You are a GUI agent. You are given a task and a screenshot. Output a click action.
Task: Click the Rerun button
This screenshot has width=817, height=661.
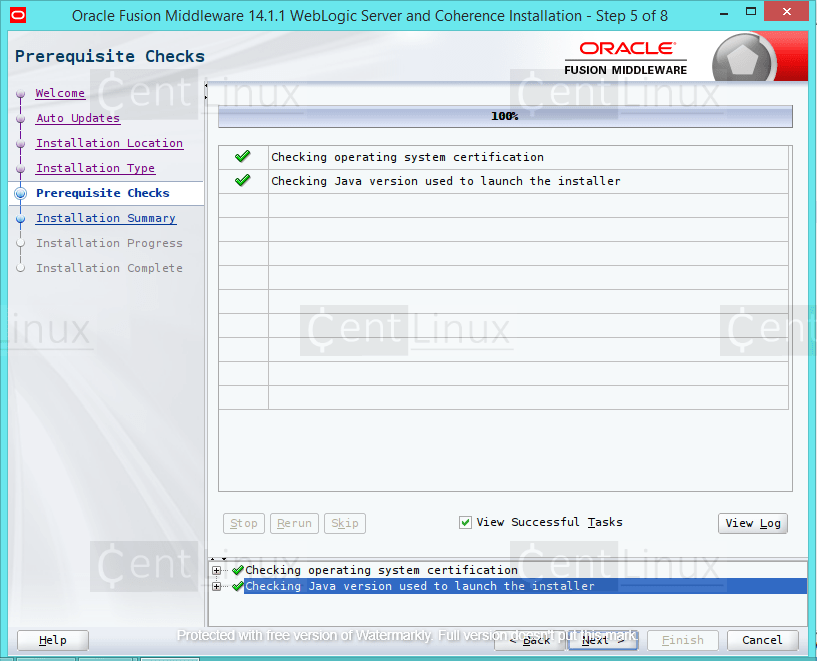[x=294, y=523]
